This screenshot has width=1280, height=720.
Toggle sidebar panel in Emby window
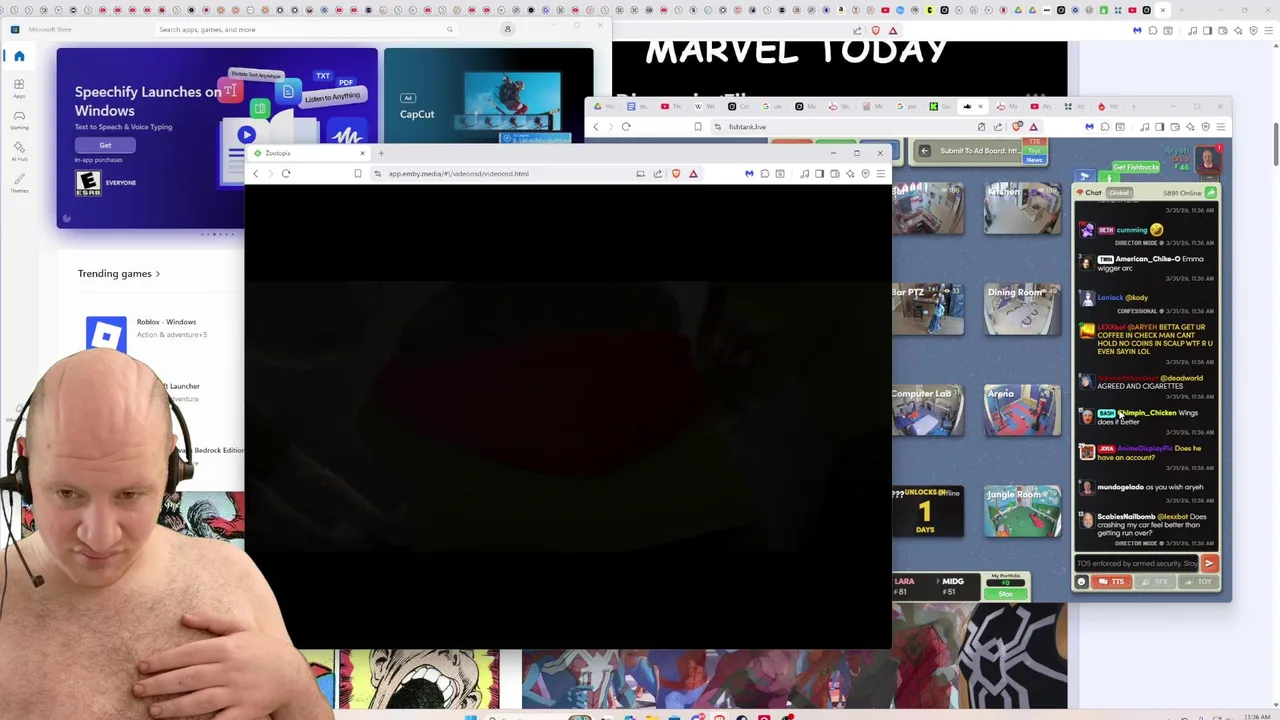819,174
